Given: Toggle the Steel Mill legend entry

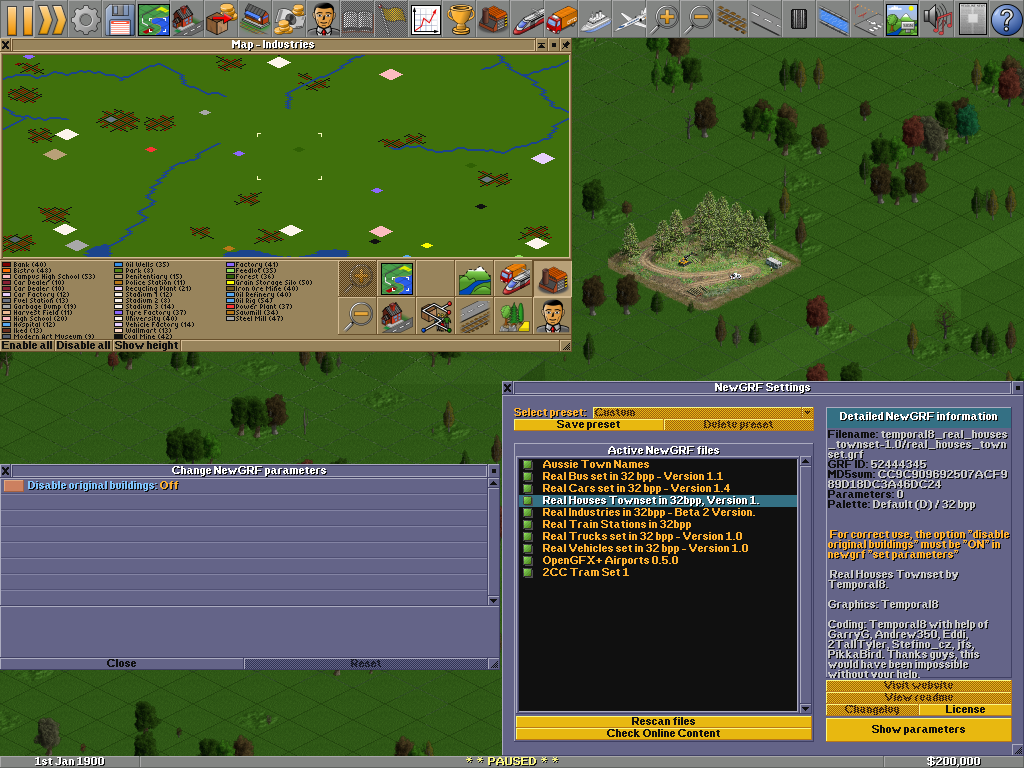Looking at the screenshot, I should coord(255,318).
